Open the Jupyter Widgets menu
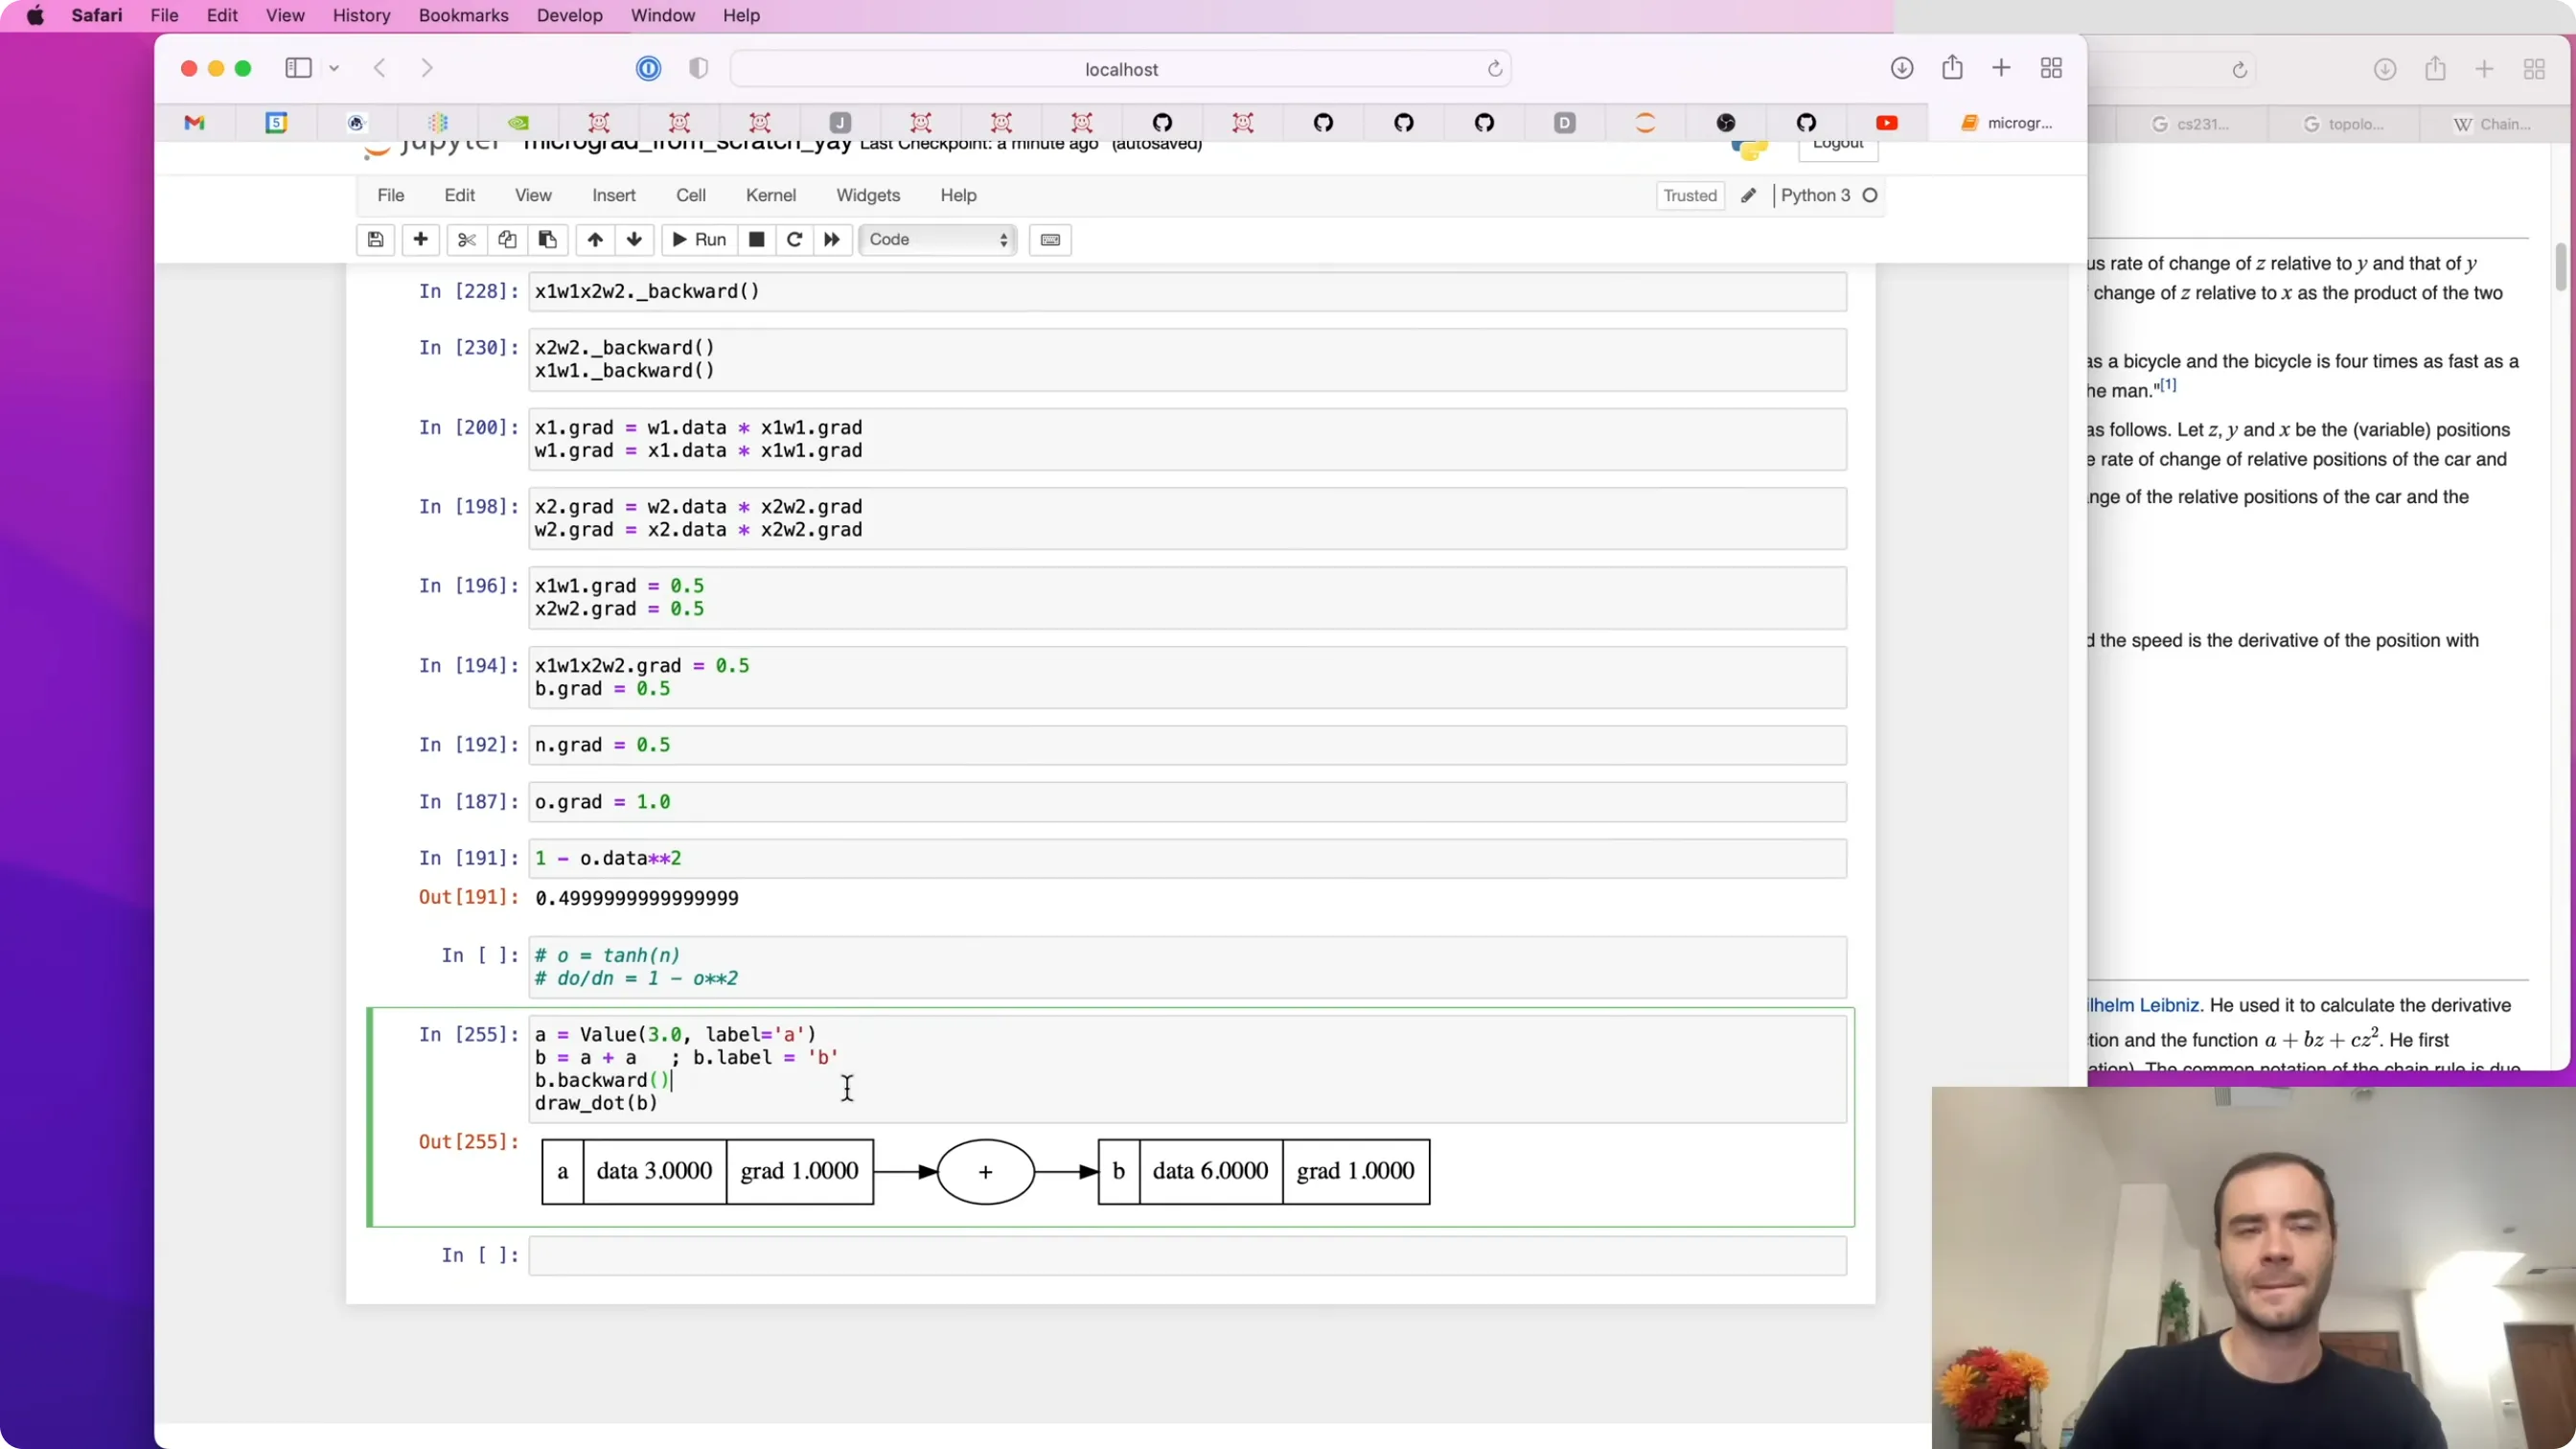 click(x=868, y=196)
